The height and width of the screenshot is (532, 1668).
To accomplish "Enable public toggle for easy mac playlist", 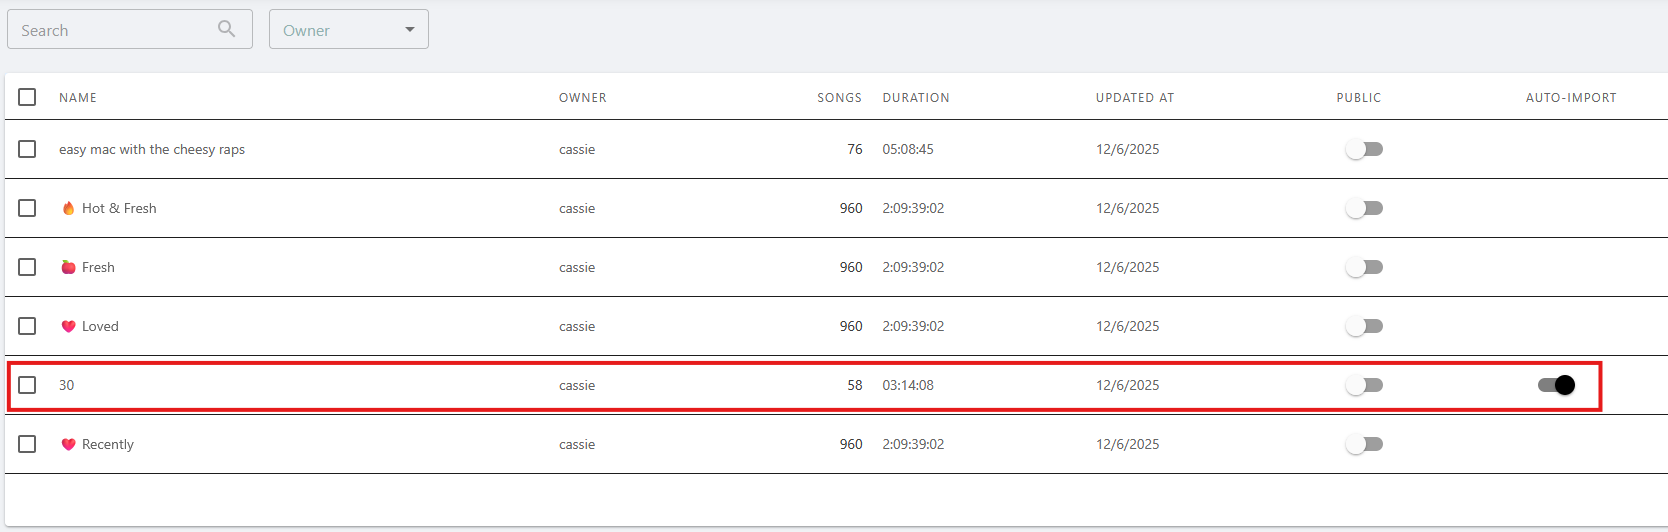I will 1364,149.
